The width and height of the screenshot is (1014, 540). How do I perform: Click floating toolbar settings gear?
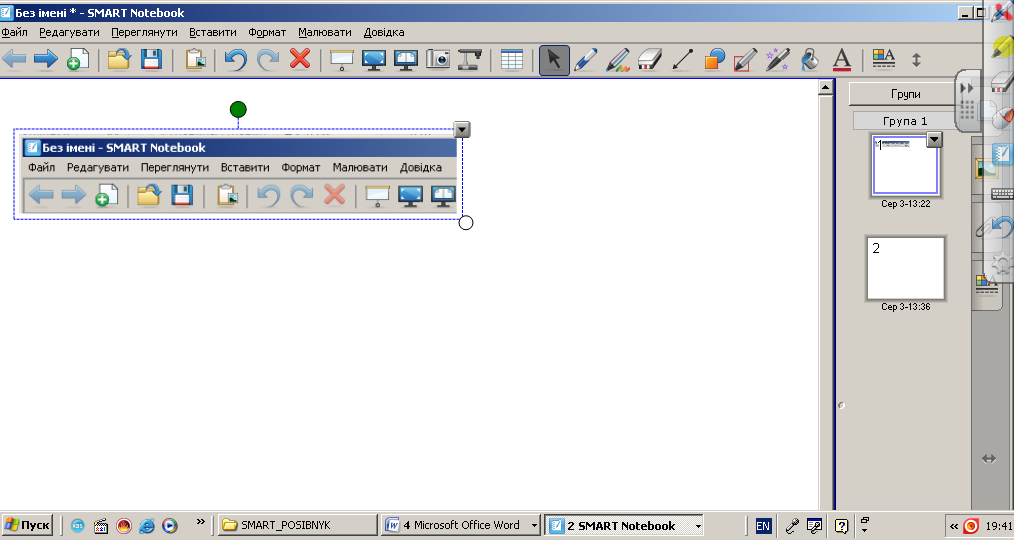1002,263
